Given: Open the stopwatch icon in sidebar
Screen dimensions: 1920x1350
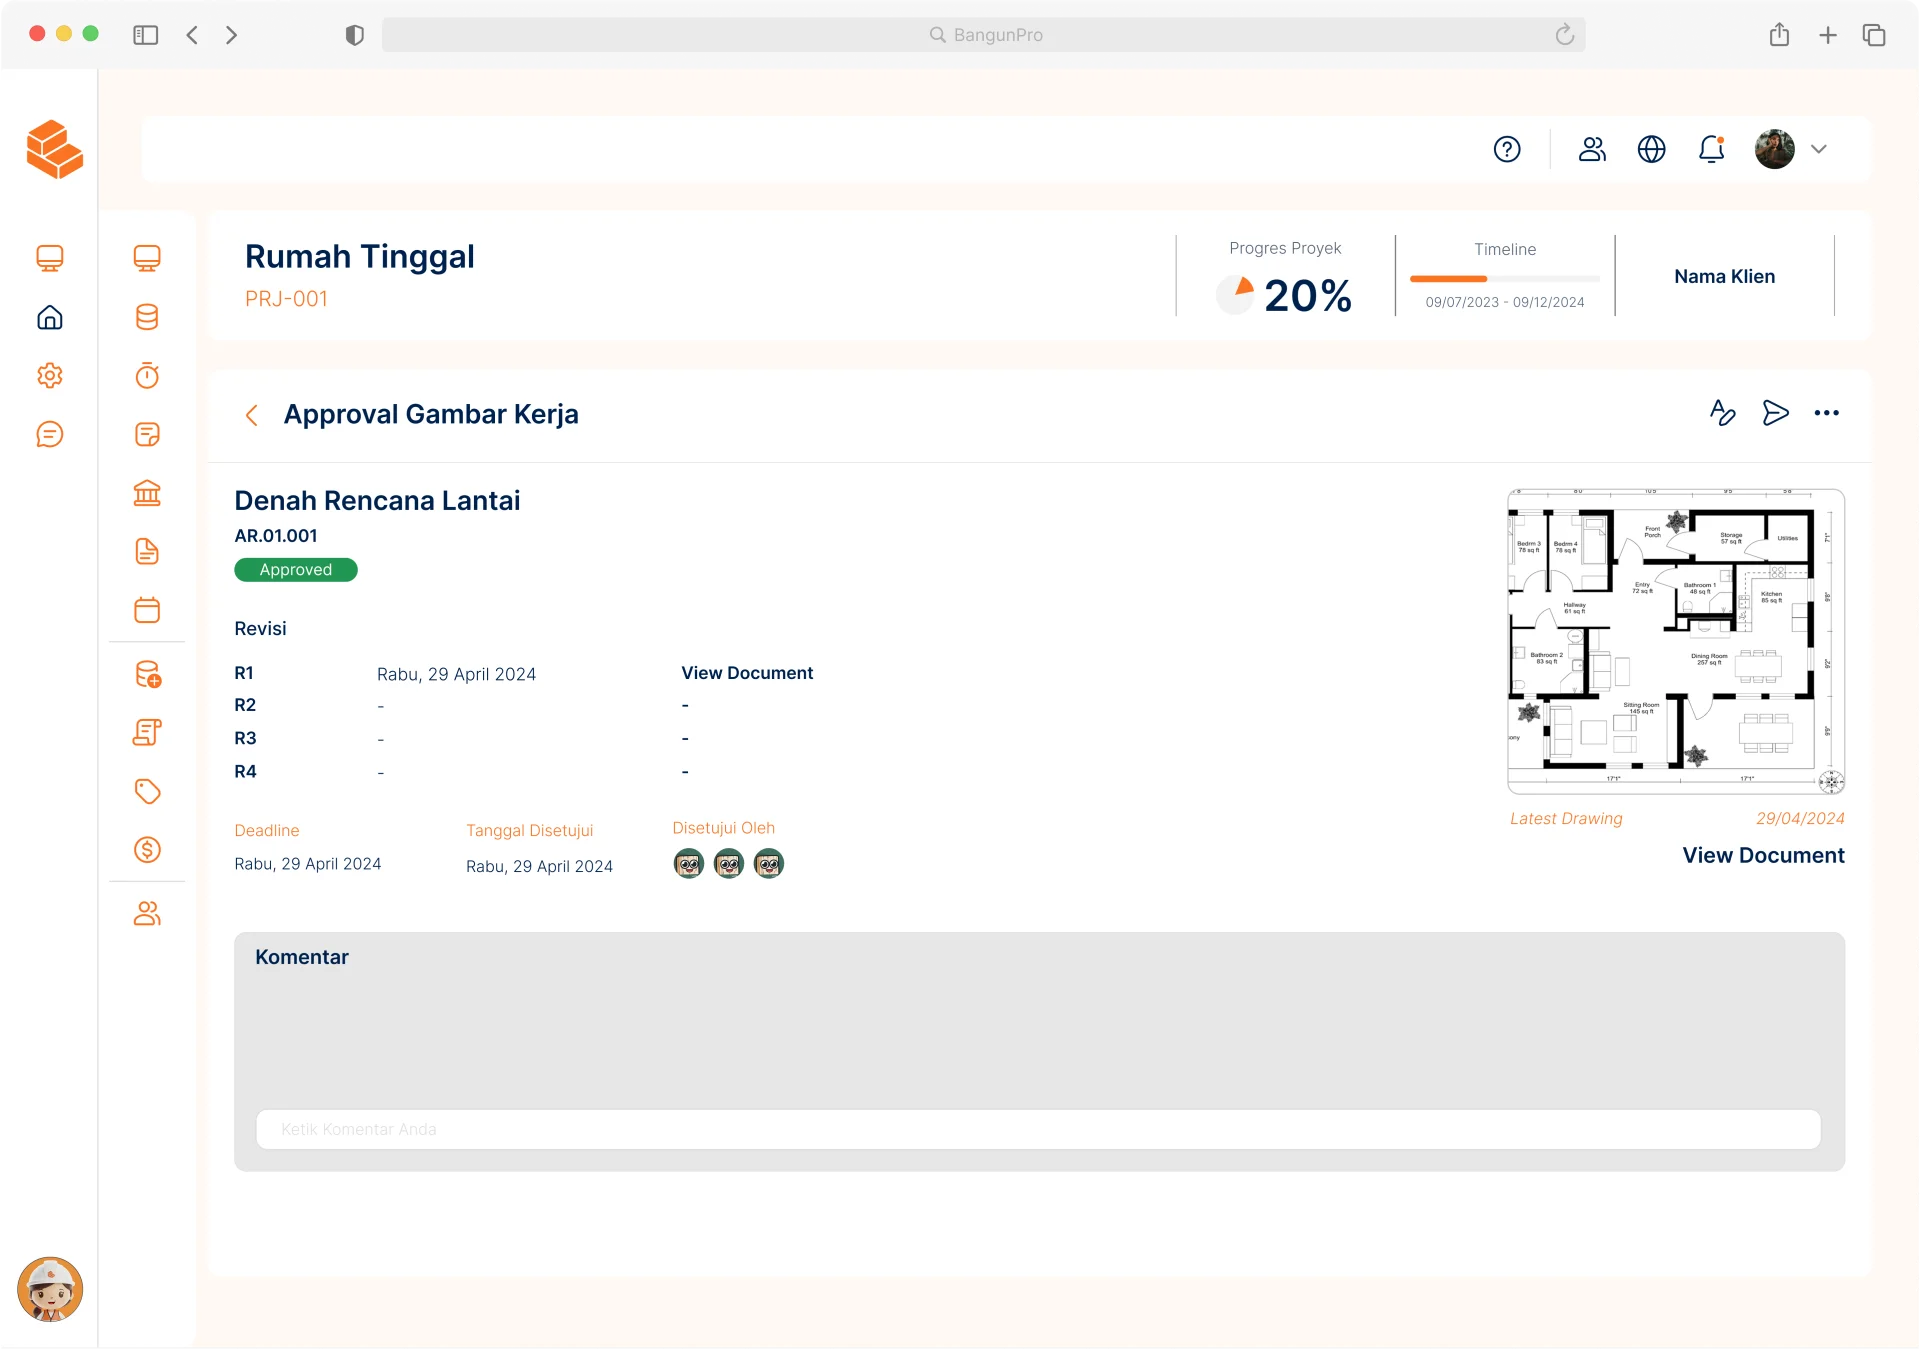Looking at the screenshot, I should point(147,376).
